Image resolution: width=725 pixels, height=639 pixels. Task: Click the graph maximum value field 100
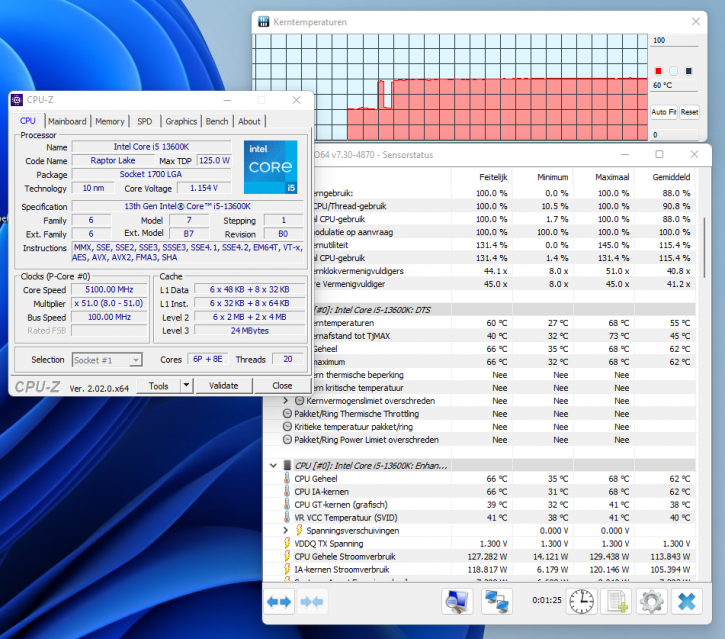674,40
